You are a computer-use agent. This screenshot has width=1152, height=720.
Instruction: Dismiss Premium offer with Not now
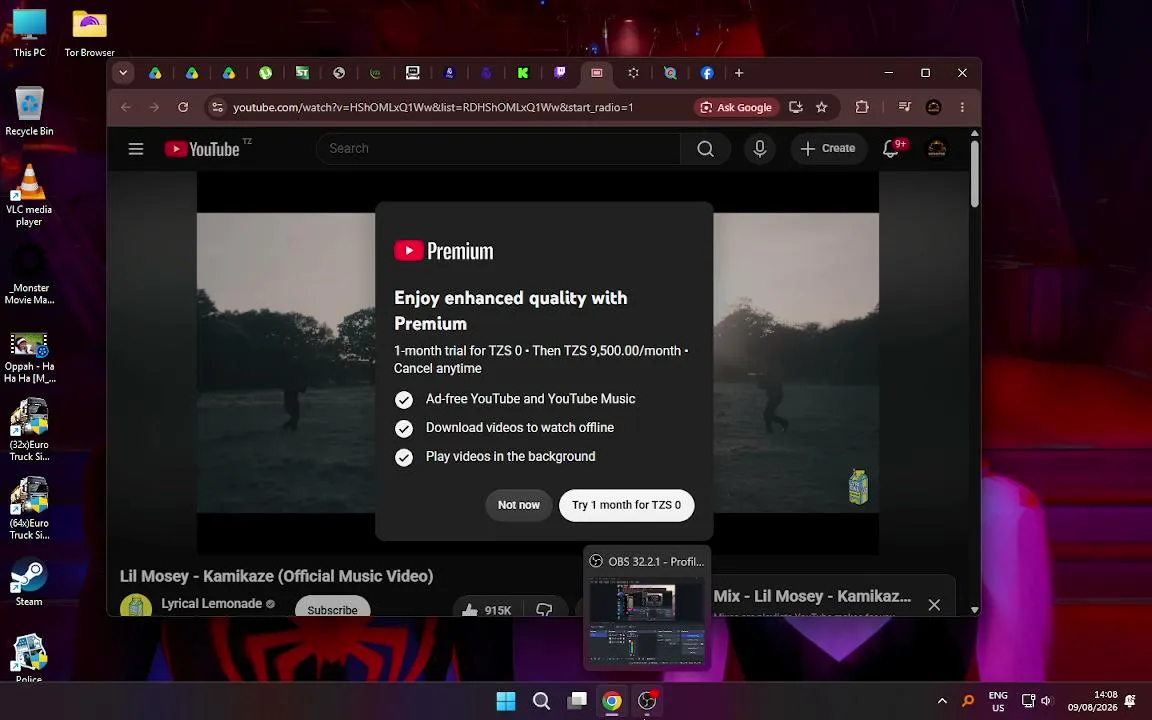tap(519, 505)
